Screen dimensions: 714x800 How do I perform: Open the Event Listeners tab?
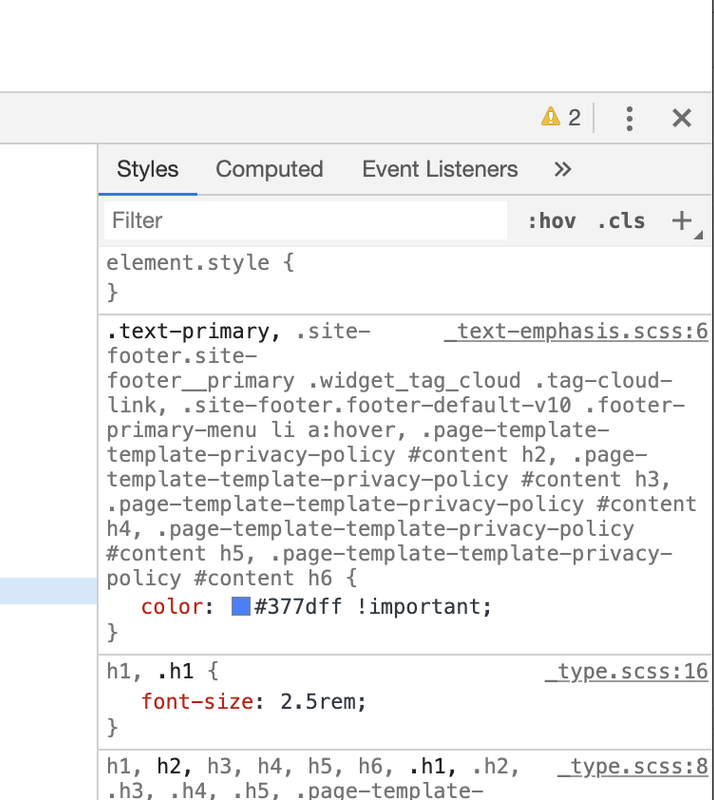[440, 169]
